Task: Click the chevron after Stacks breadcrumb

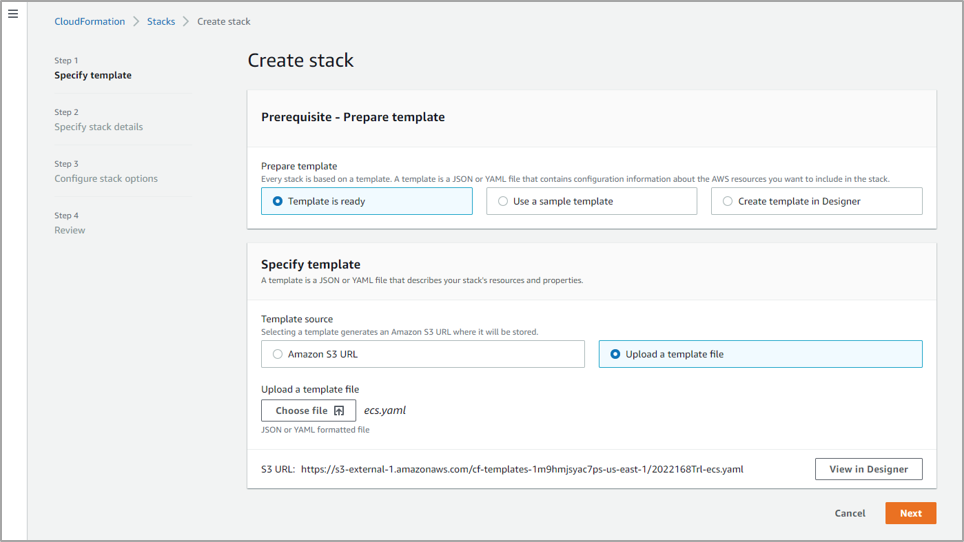Action: click(186, 22)
